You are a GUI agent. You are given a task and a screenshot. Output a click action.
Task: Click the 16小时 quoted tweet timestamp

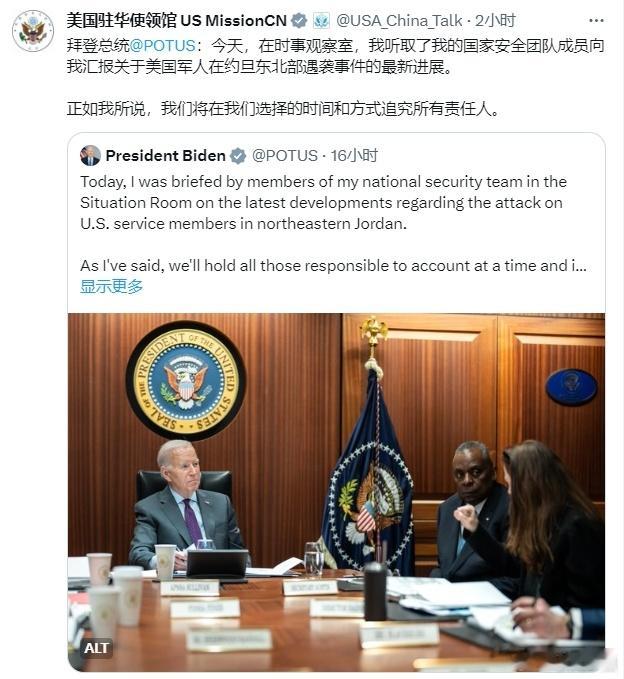(x=354, y=155)
